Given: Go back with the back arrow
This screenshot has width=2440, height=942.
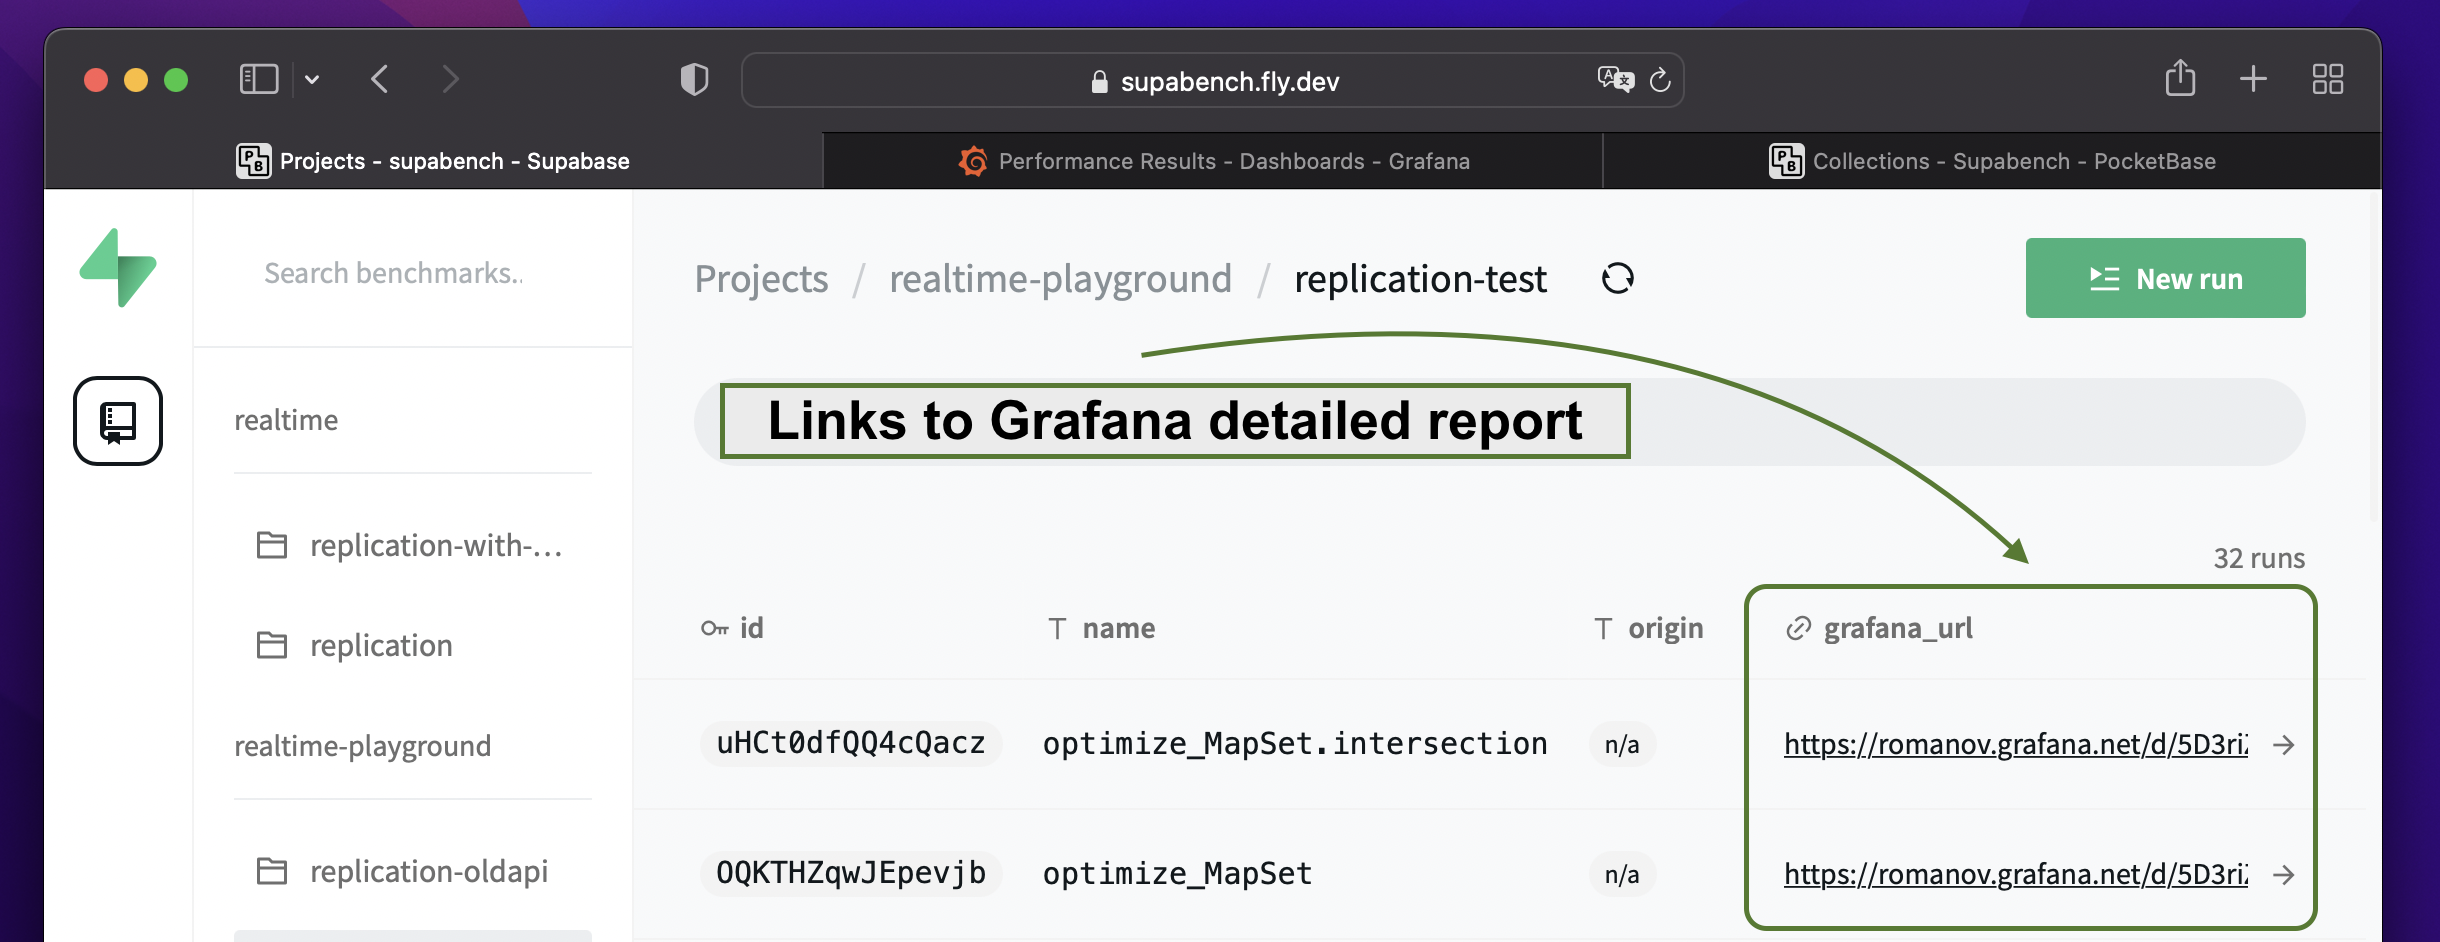Looking at the screenshot, I should (x=380, y=79).
